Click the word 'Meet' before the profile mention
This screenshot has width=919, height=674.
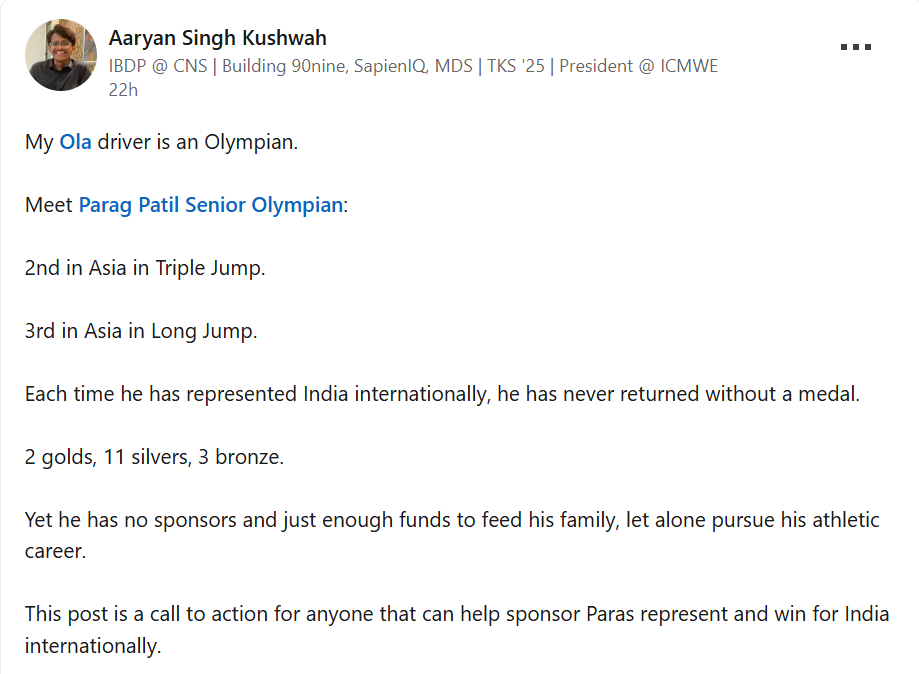(x=49, y=205)
